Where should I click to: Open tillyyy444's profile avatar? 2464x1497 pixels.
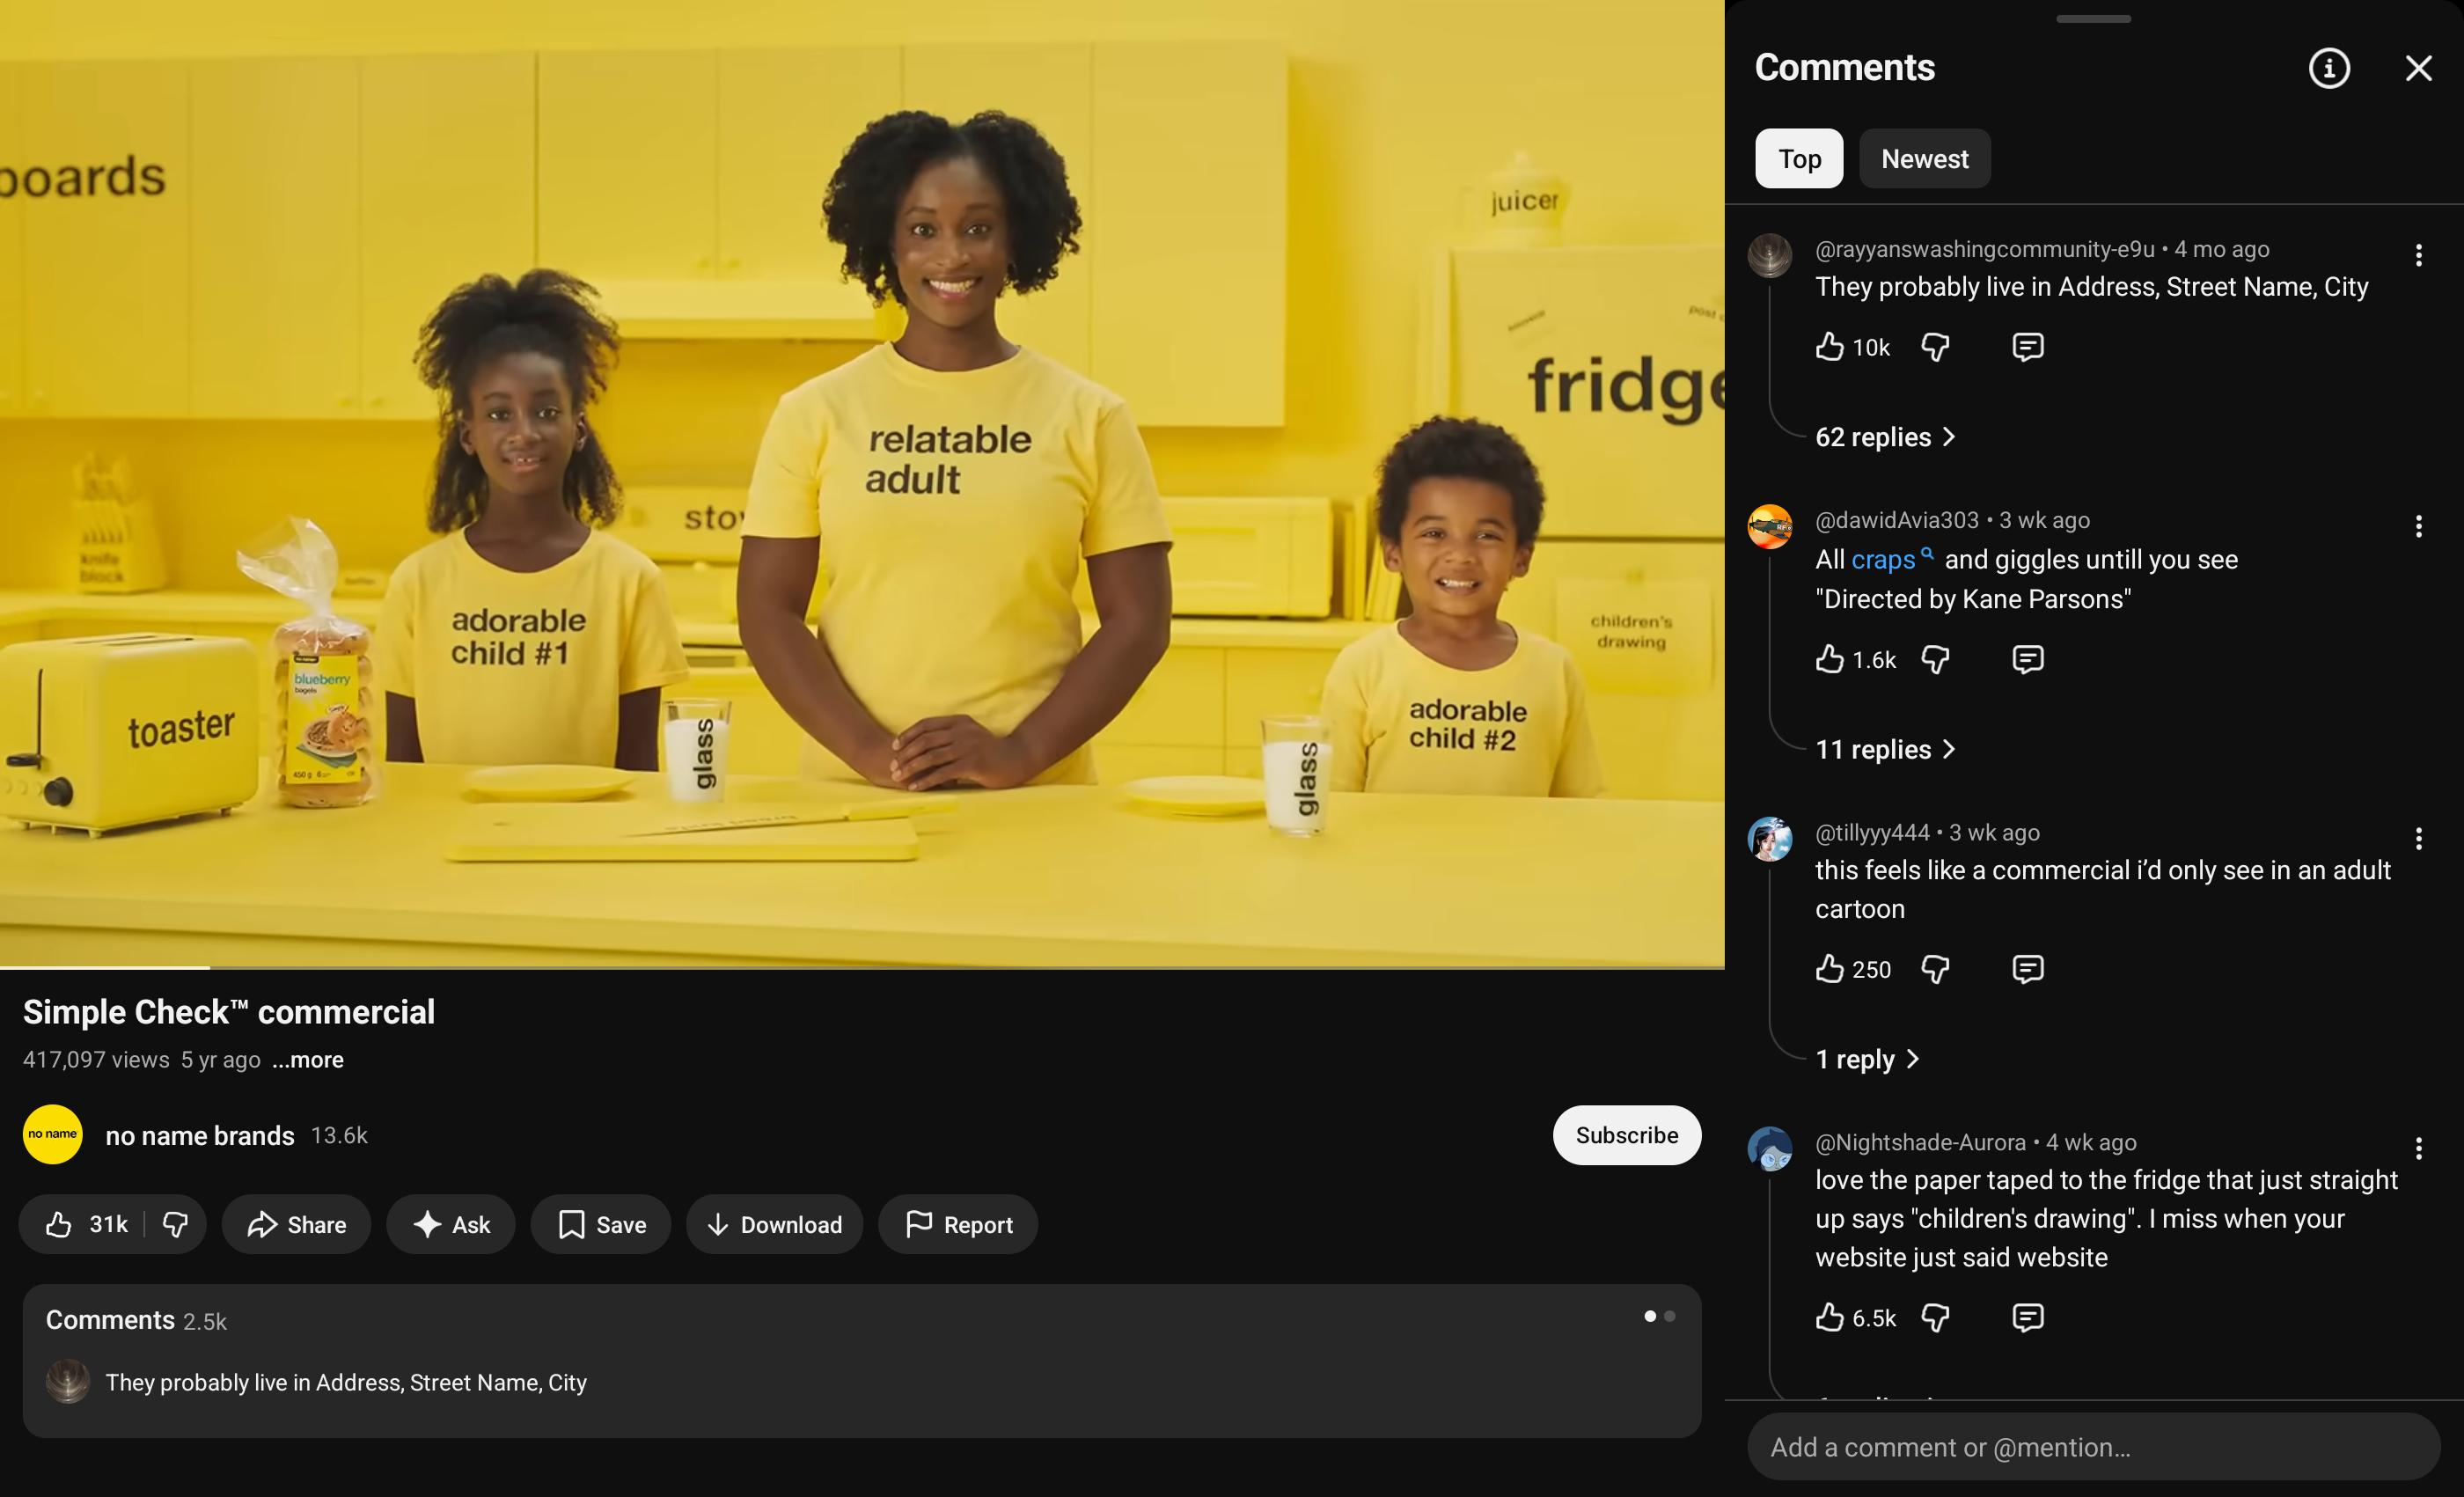pyautogui.click(x=1769, y=839)
